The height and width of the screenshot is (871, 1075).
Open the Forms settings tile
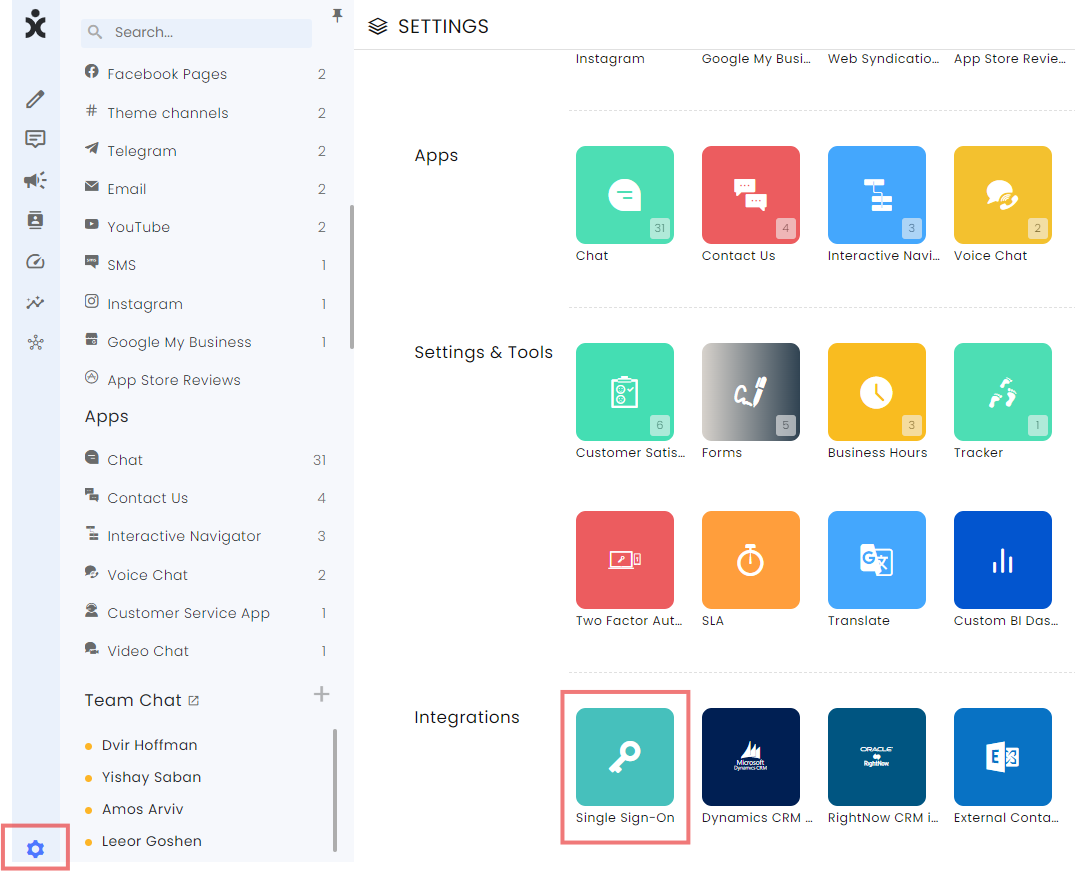tap(751, 392)
